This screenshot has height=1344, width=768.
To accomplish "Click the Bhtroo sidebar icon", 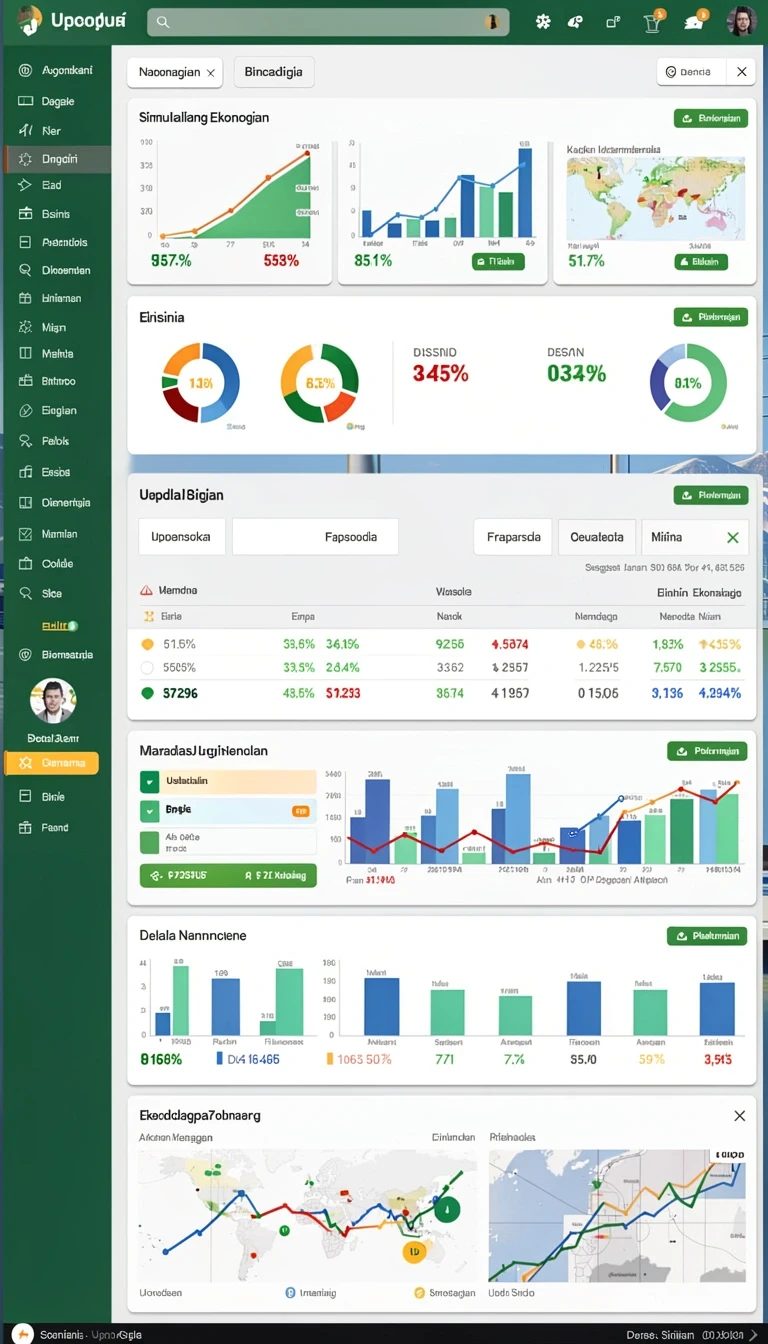I will coord(25,381).
